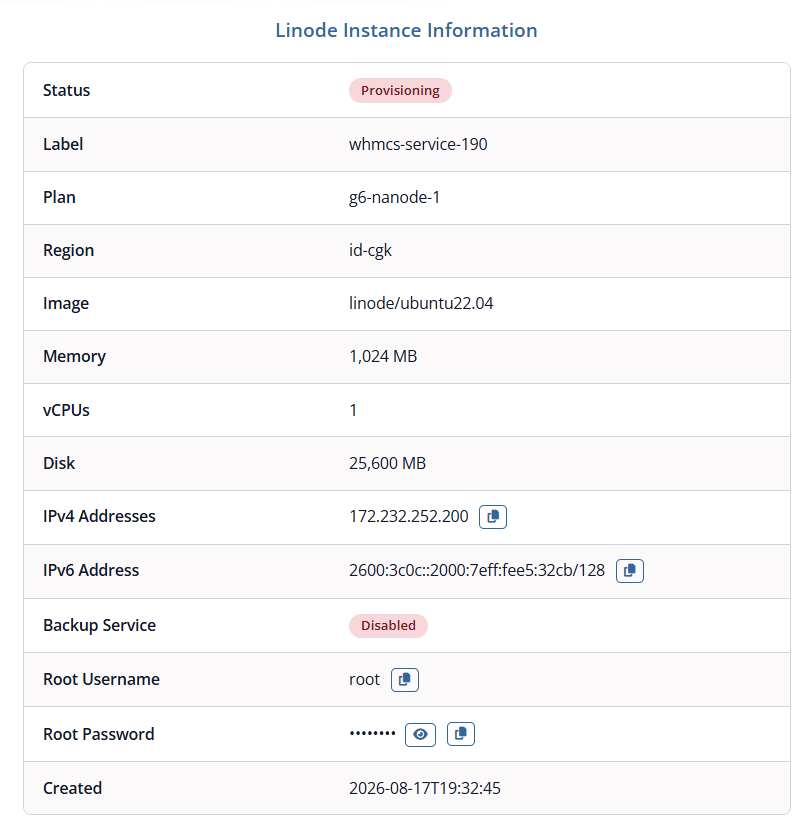Copy the IPv4 address to clipboard

point(493,517)
